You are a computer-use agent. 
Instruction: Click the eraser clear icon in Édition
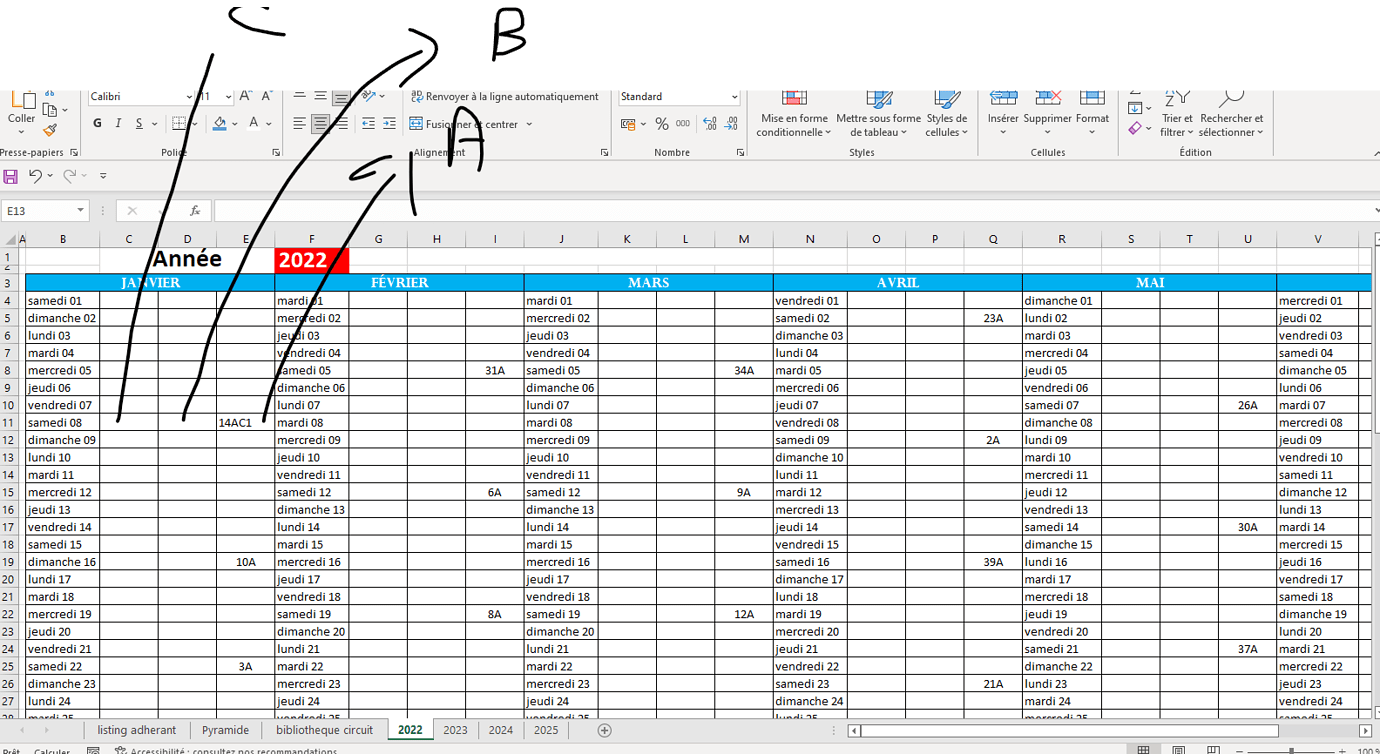point(1135,128)
